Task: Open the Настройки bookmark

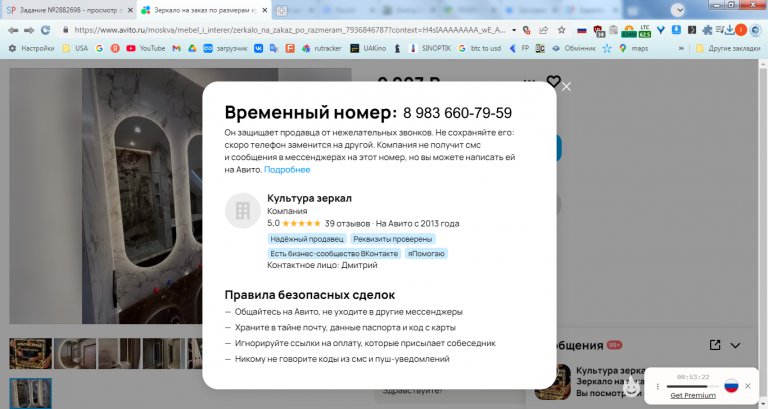Action: (31, 48)
